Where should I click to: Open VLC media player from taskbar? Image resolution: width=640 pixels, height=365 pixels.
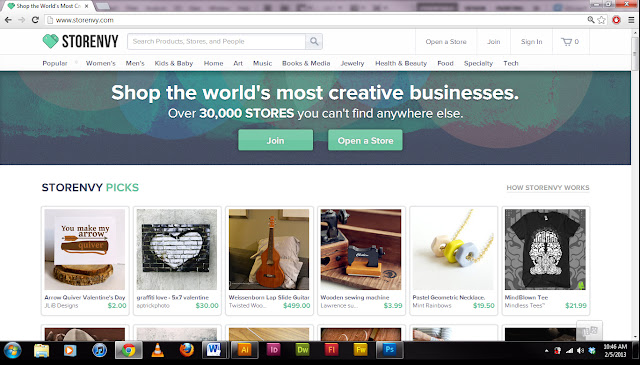coord(158,350)
